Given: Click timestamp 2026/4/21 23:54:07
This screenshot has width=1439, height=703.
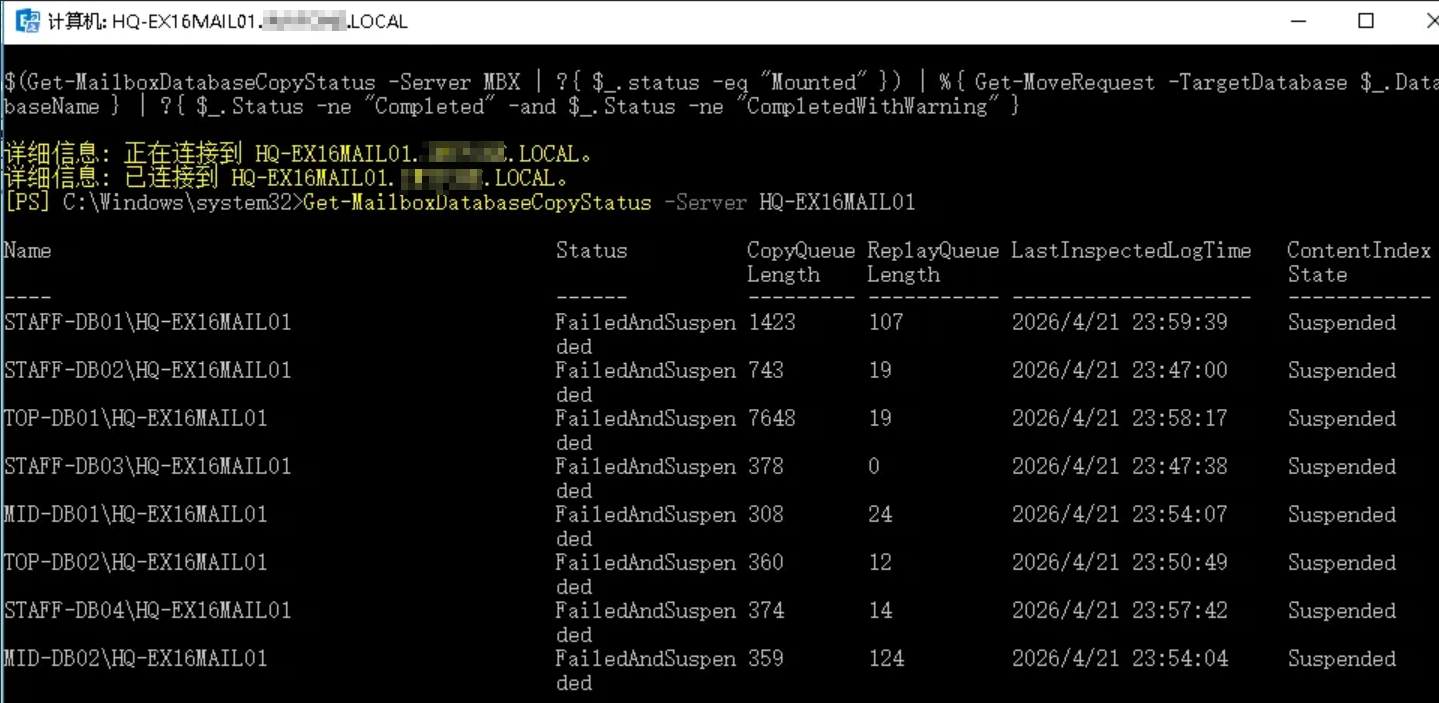Looking at the screenshot, I should 1119,515.
